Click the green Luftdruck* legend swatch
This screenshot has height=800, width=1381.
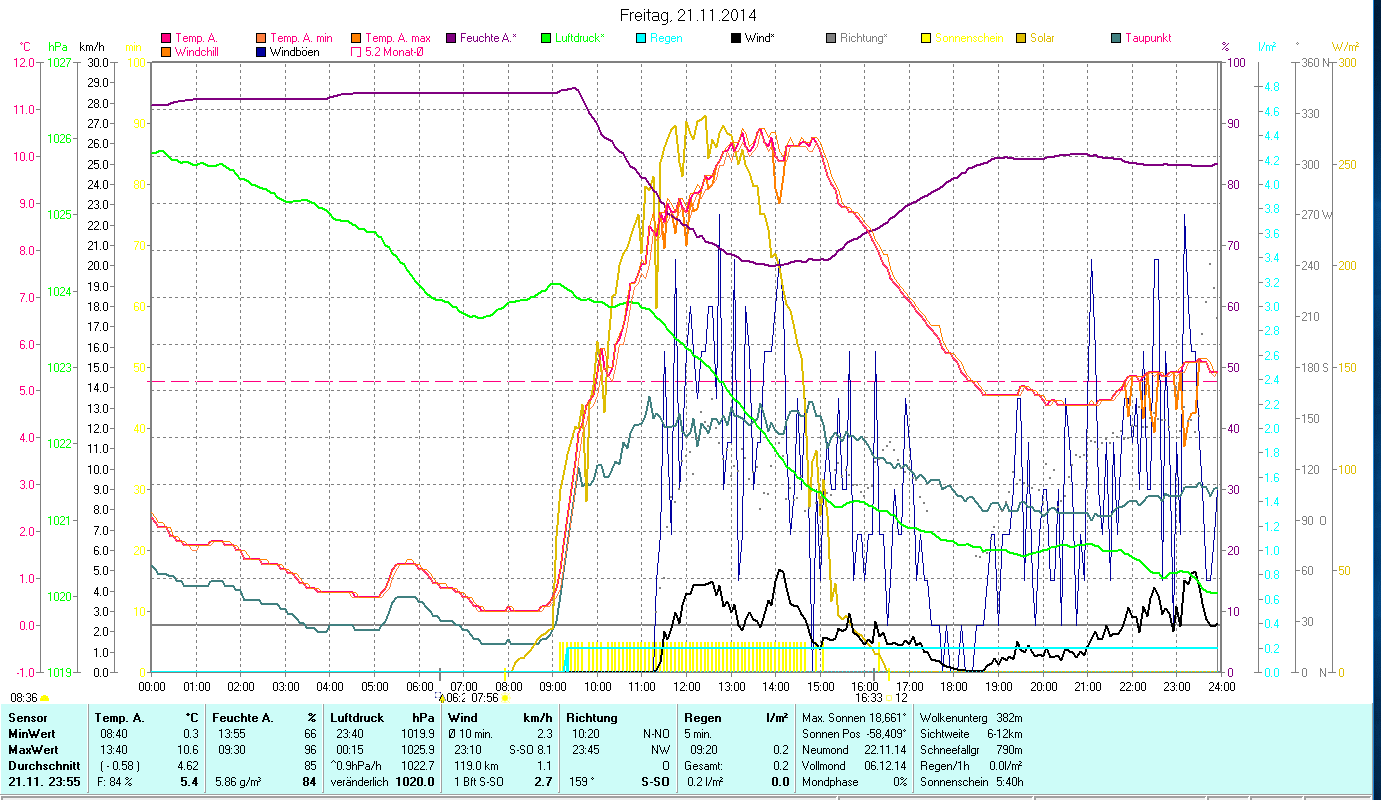point(545,38)
